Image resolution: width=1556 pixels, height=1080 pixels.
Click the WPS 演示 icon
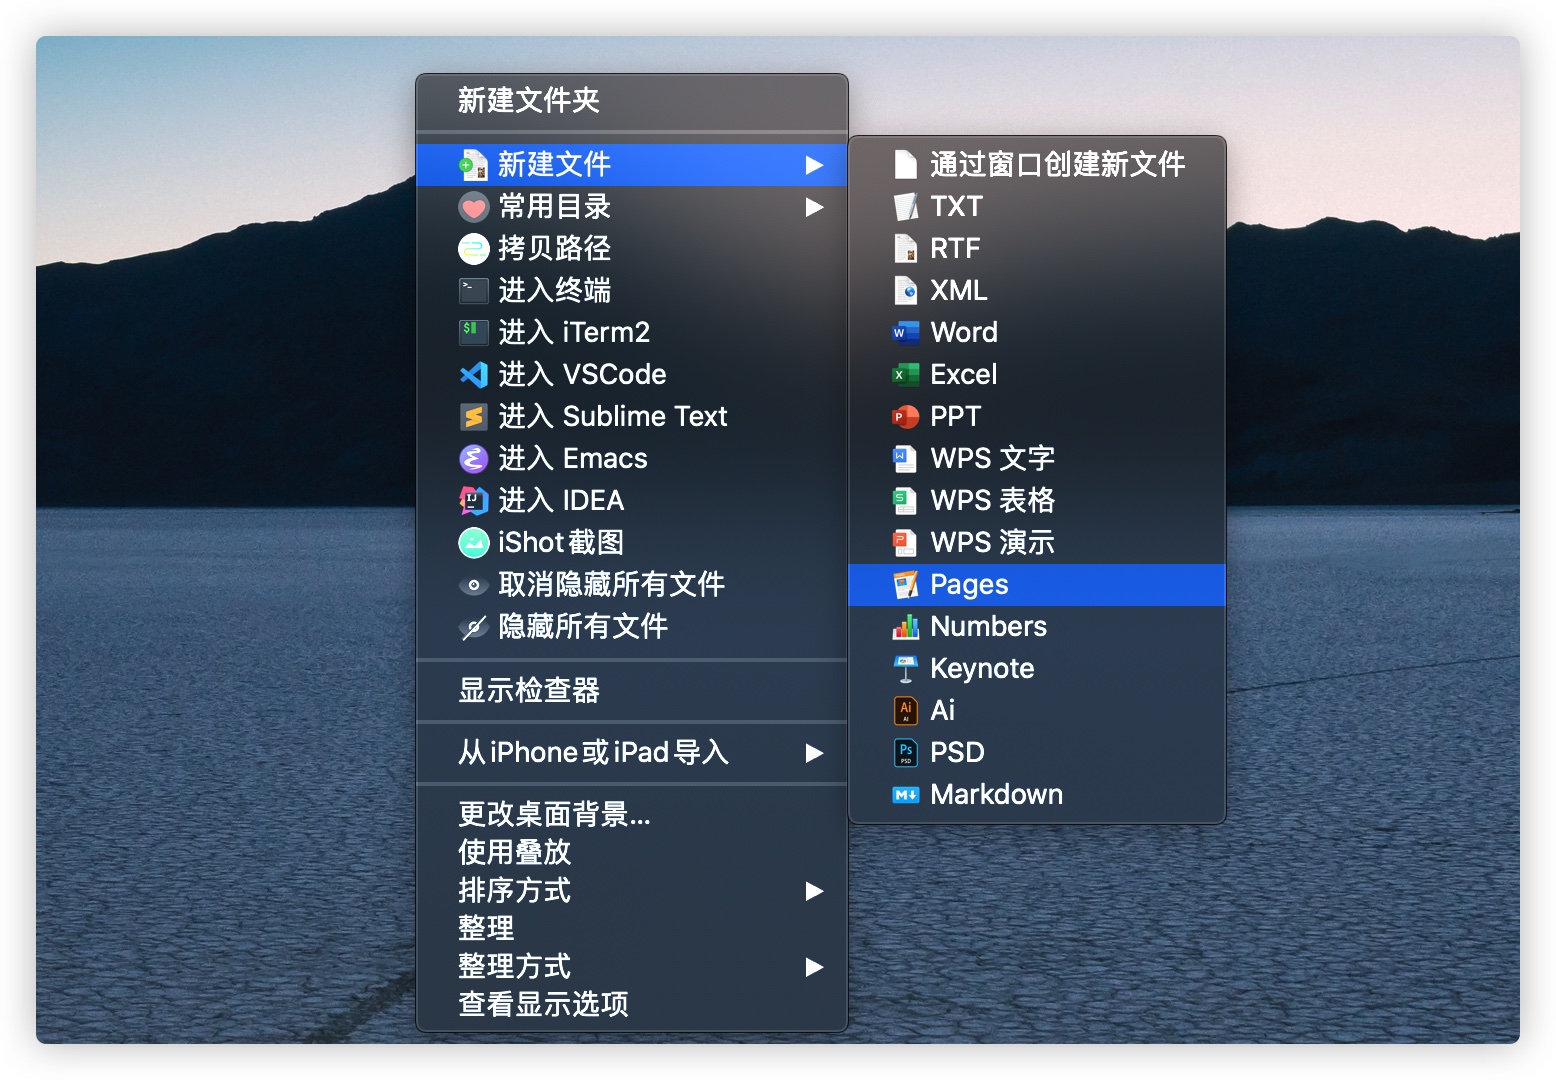(905, 543)
